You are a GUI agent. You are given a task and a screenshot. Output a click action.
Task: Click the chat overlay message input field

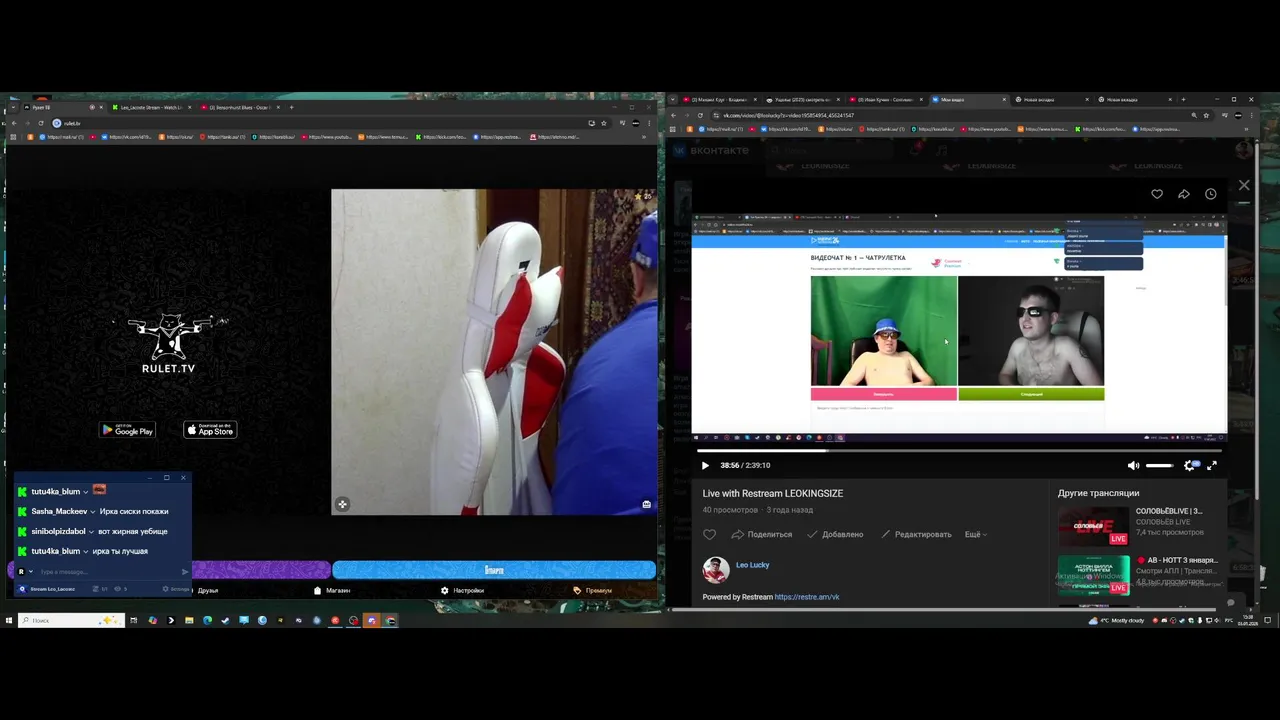point(108,572)
